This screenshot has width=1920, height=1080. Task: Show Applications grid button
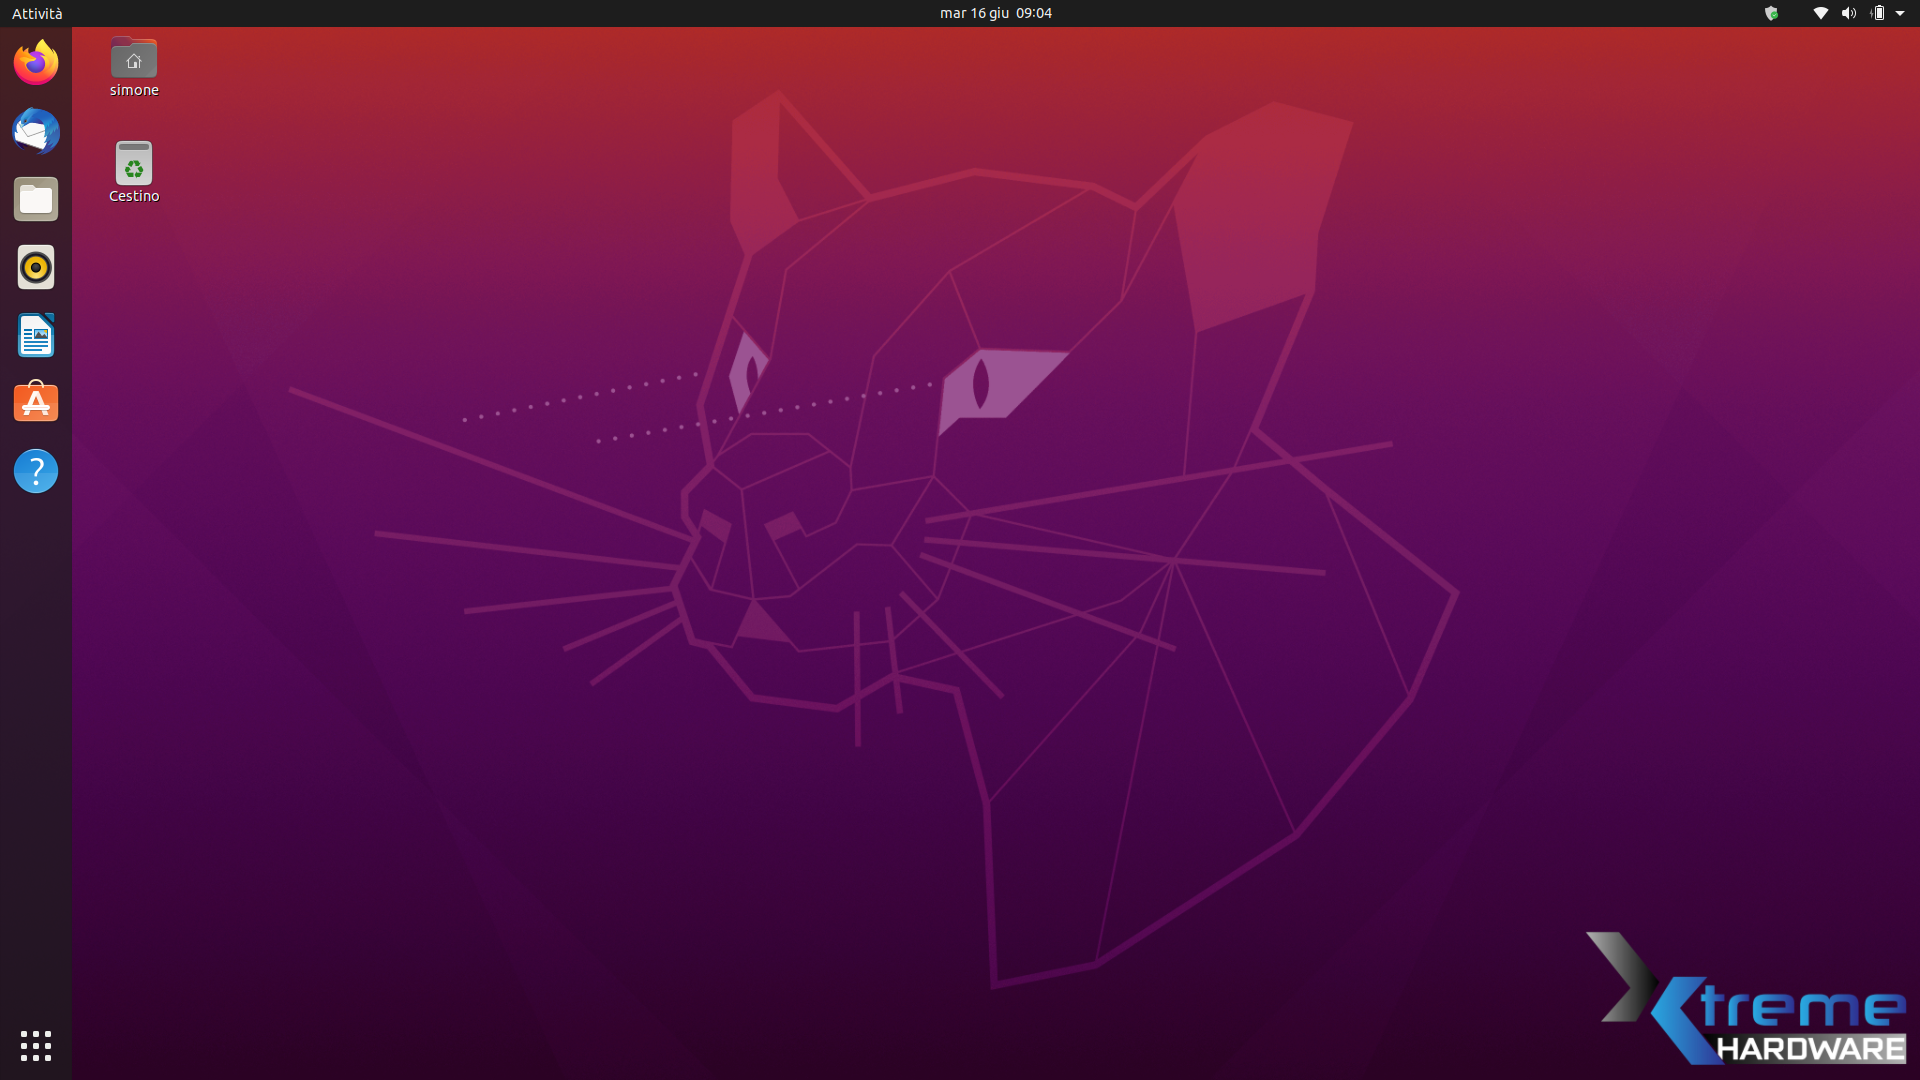click(36, 1045)
